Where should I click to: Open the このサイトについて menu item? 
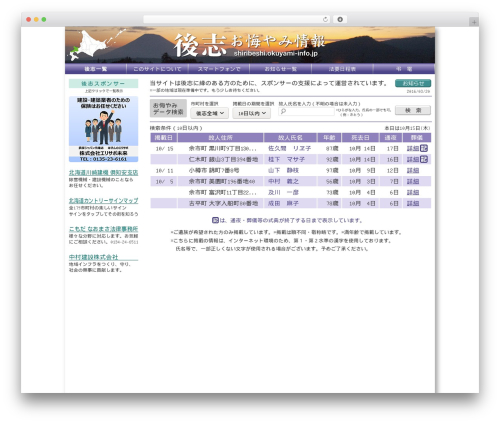click(x=157, y=69)
